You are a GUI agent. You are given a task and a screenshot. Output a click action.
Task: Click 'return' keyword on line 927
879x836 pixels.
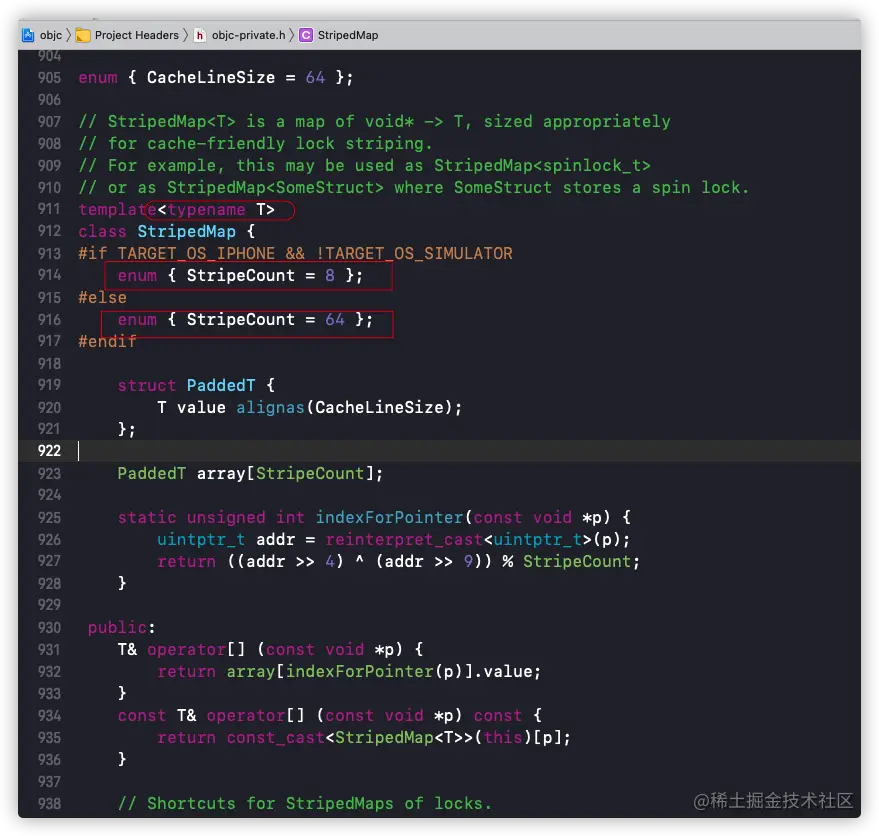(x=186, y=562)
